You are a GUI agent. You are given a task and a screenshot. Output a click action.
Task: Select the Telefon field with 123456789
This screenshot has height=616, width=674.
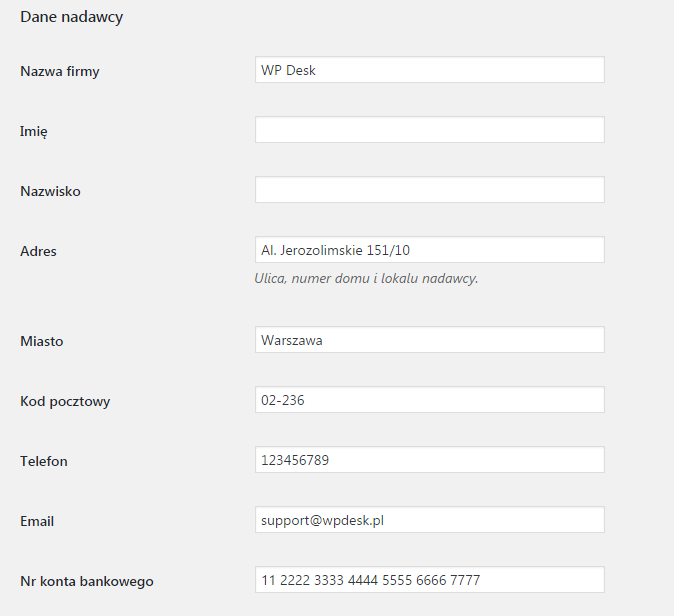pyautogui.click(x=430, y=460)
